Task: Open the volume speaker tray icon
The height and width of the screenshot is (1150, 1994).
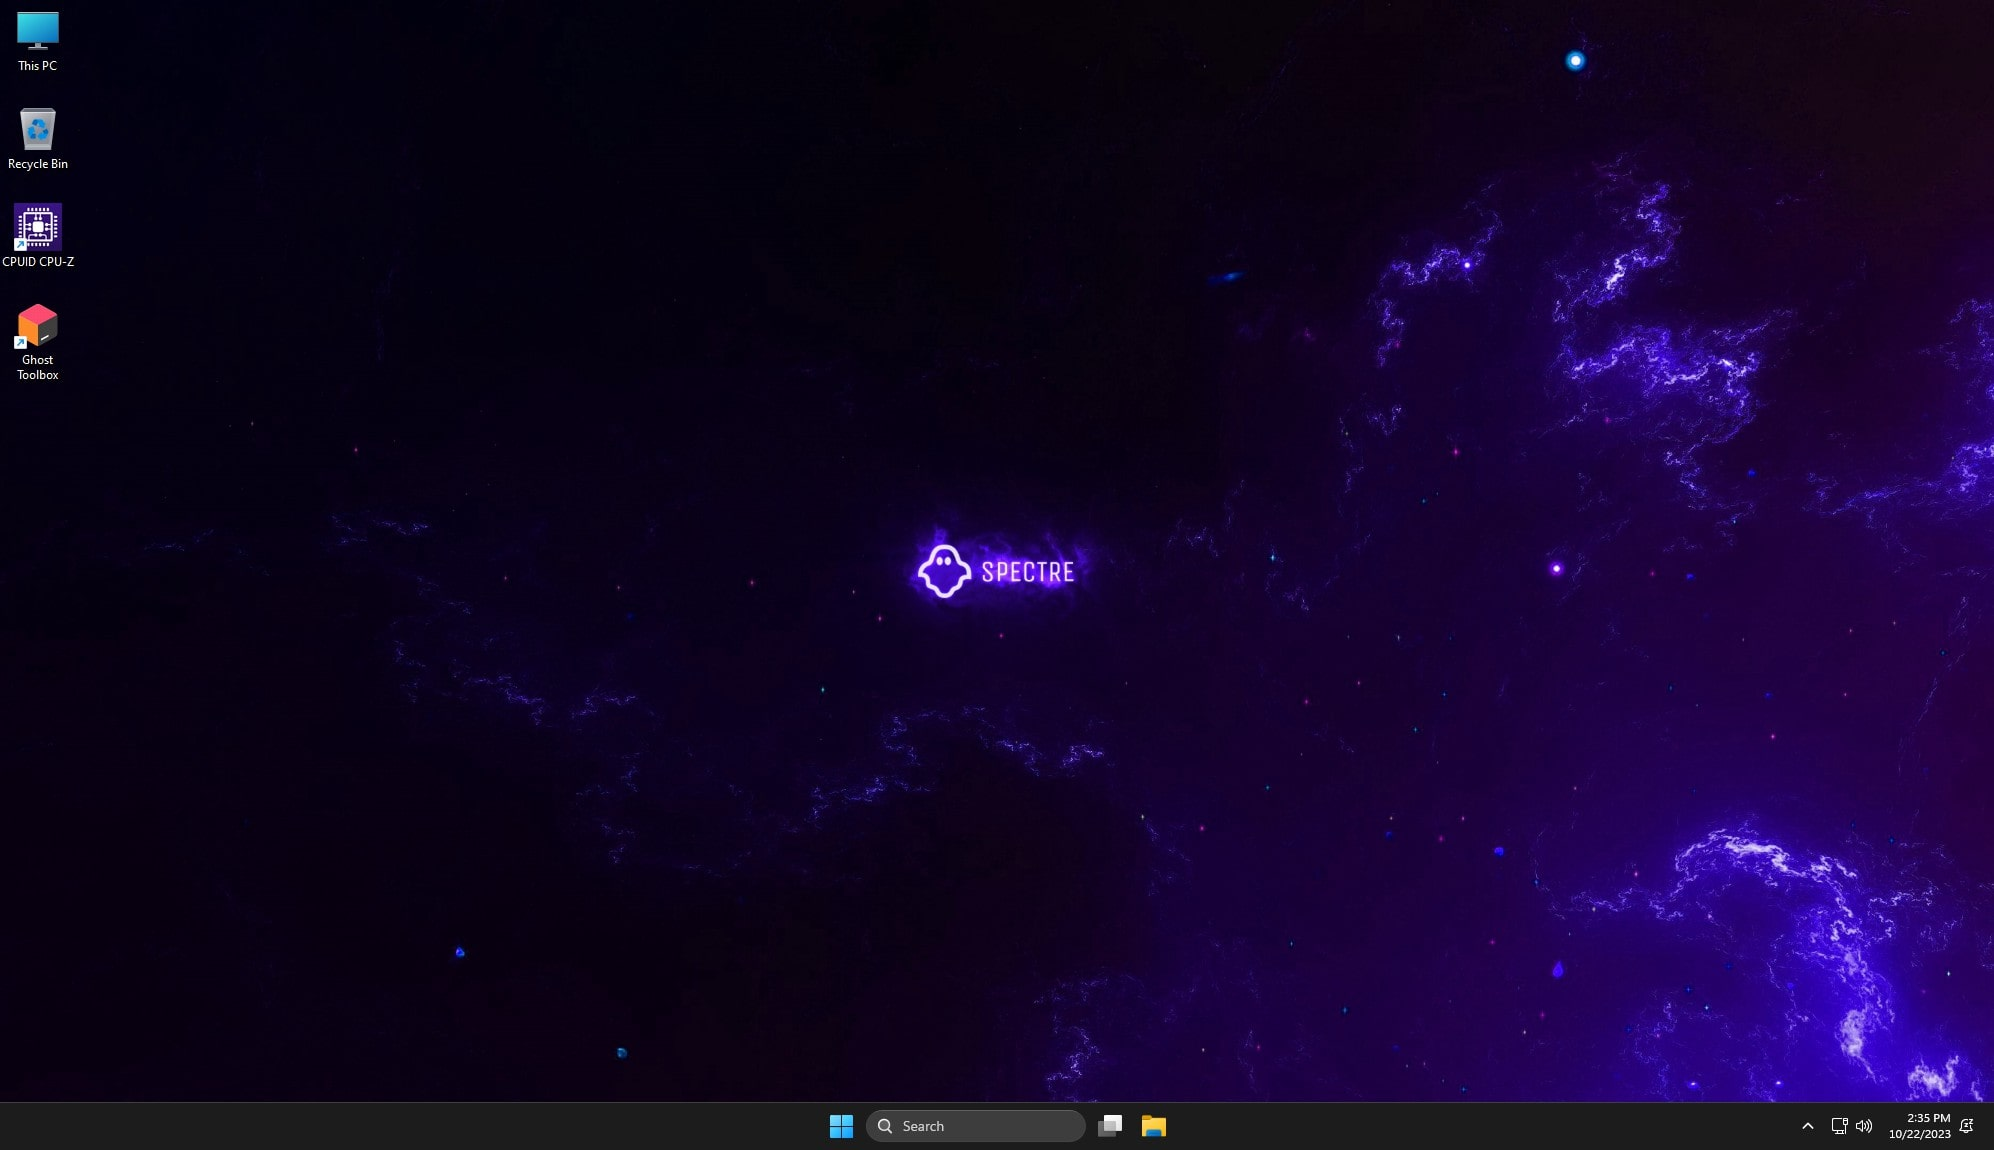Action: (1864, 1126)
